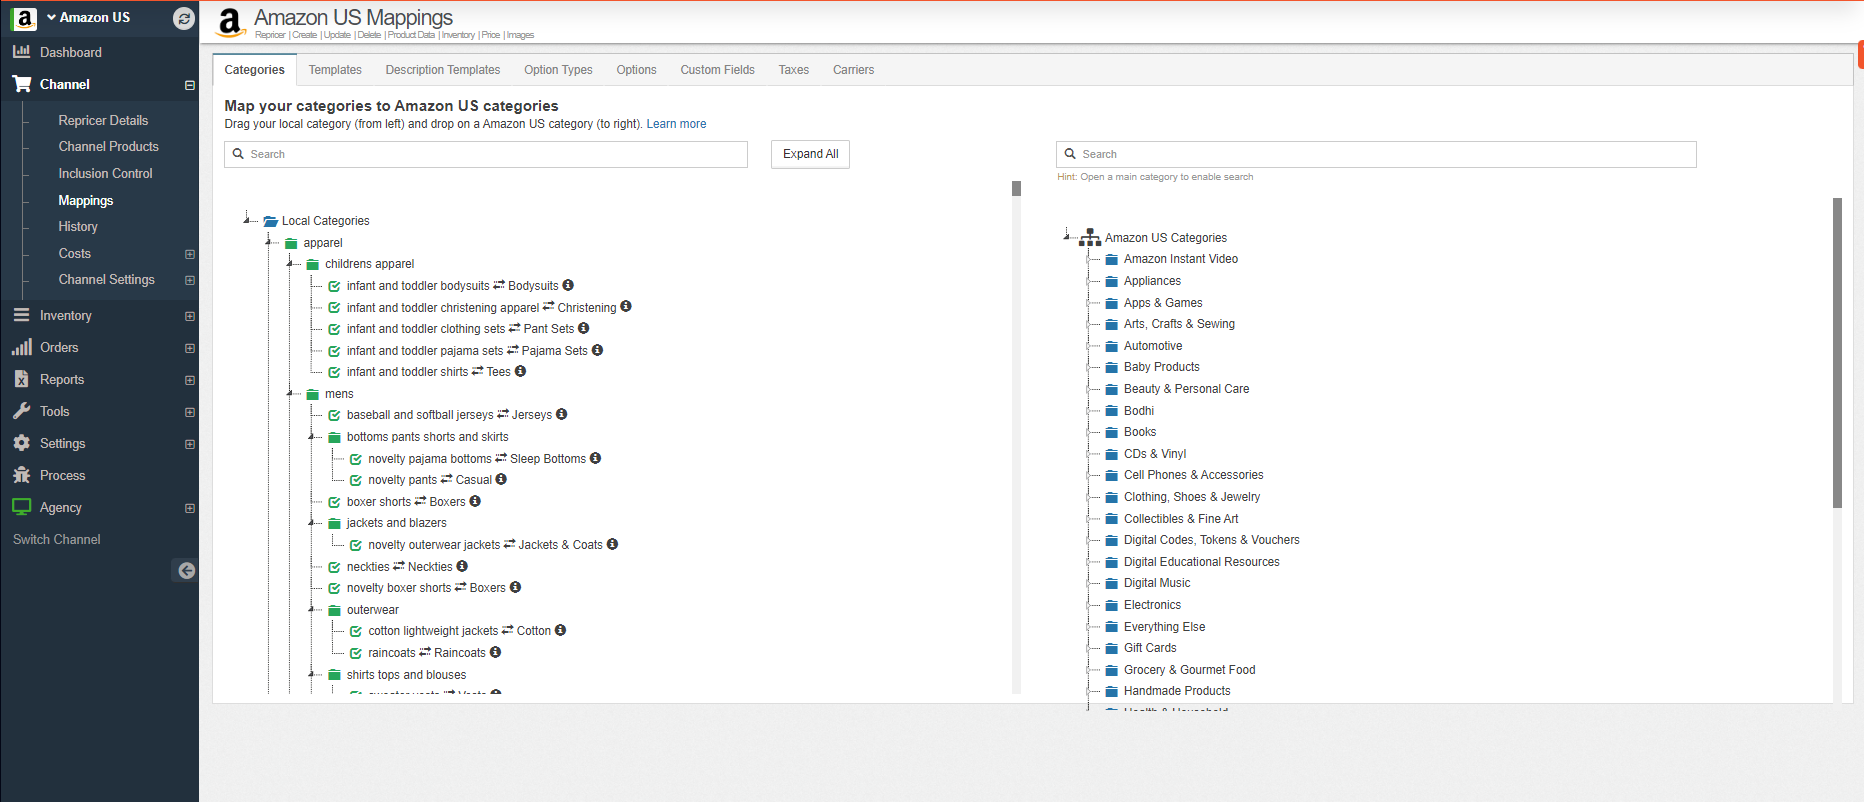
Task: Expand the Channel Settings submenu
Action: pyautogui.click(x=190, y=280)
